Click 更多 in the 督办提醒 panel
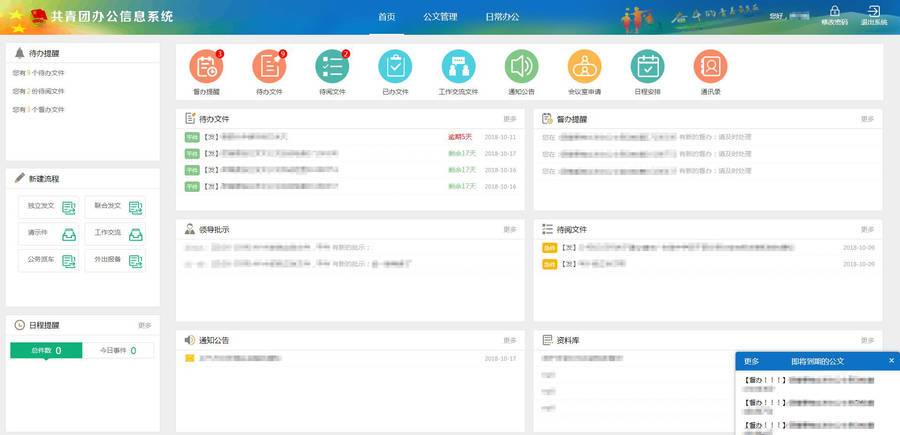900x435 pixels. pos(867,119)
